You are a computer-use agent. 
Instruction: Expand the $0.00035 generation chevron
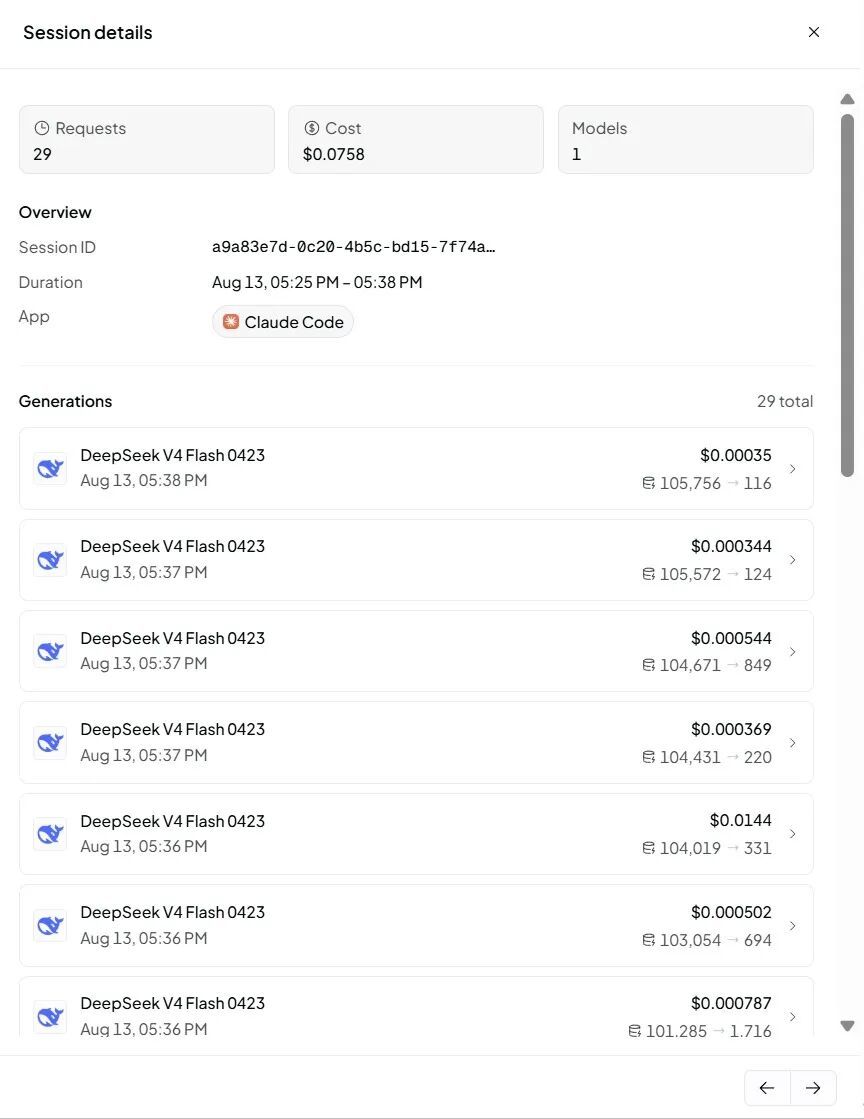[x=793, y=469]
